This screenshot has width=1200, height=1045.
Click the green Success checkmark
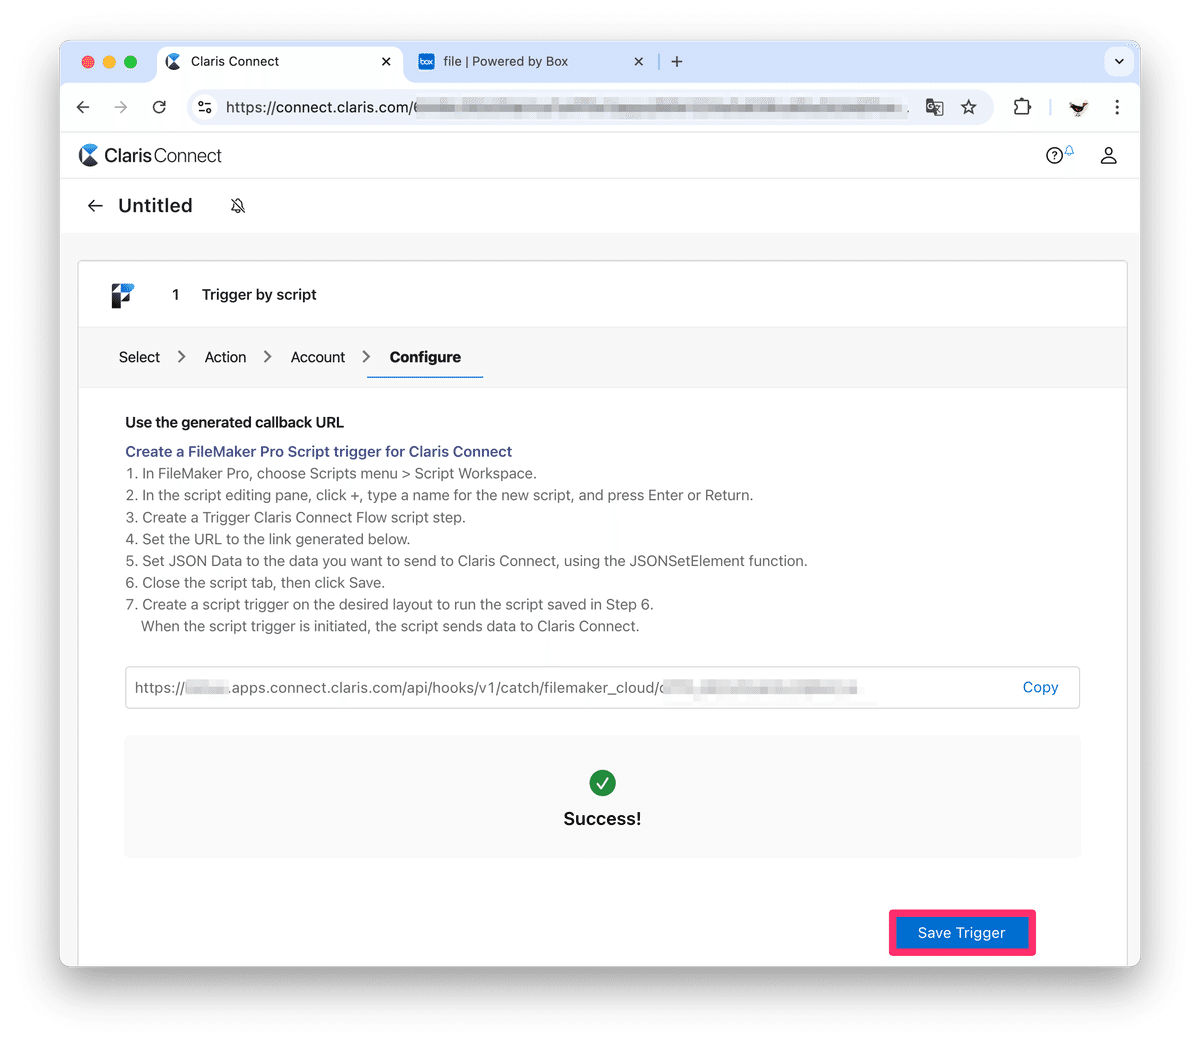point(602,783)
